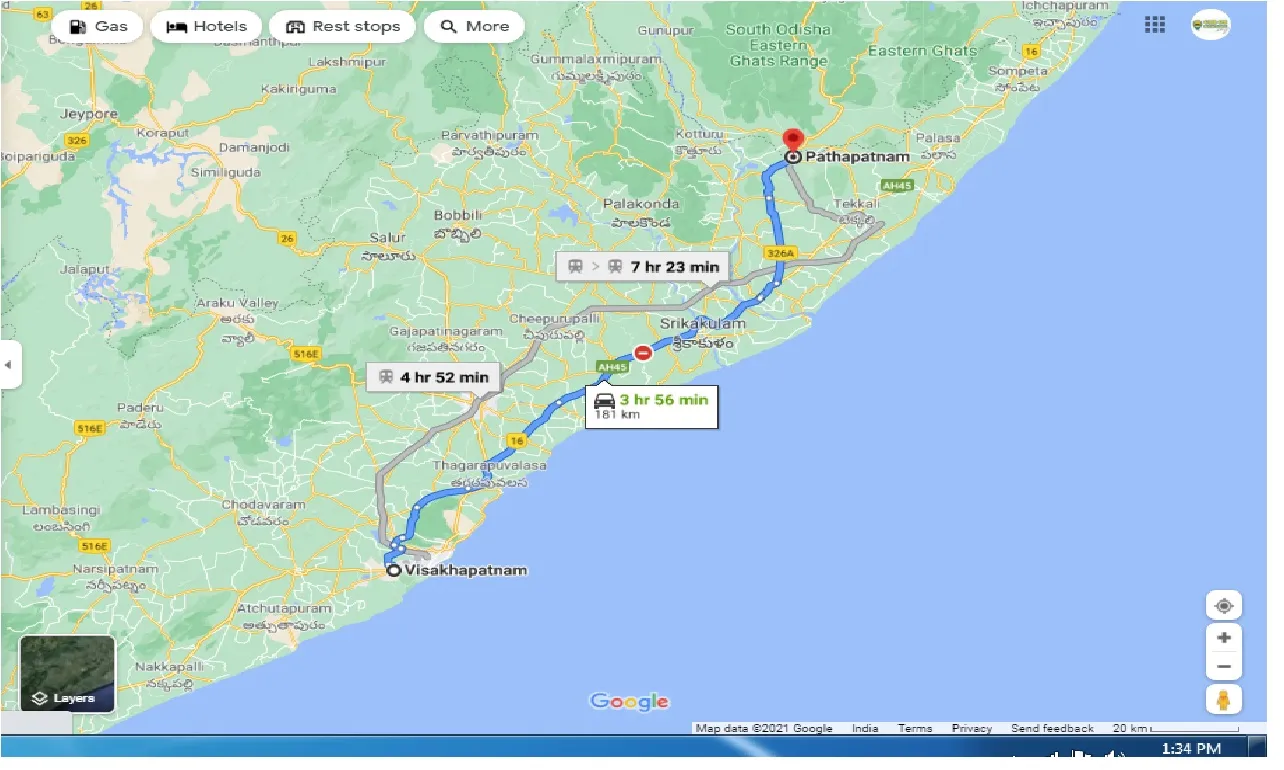The image size is (1284, 770).
Task: Click the Eastern Ghats label
Action: click(923, 51)
